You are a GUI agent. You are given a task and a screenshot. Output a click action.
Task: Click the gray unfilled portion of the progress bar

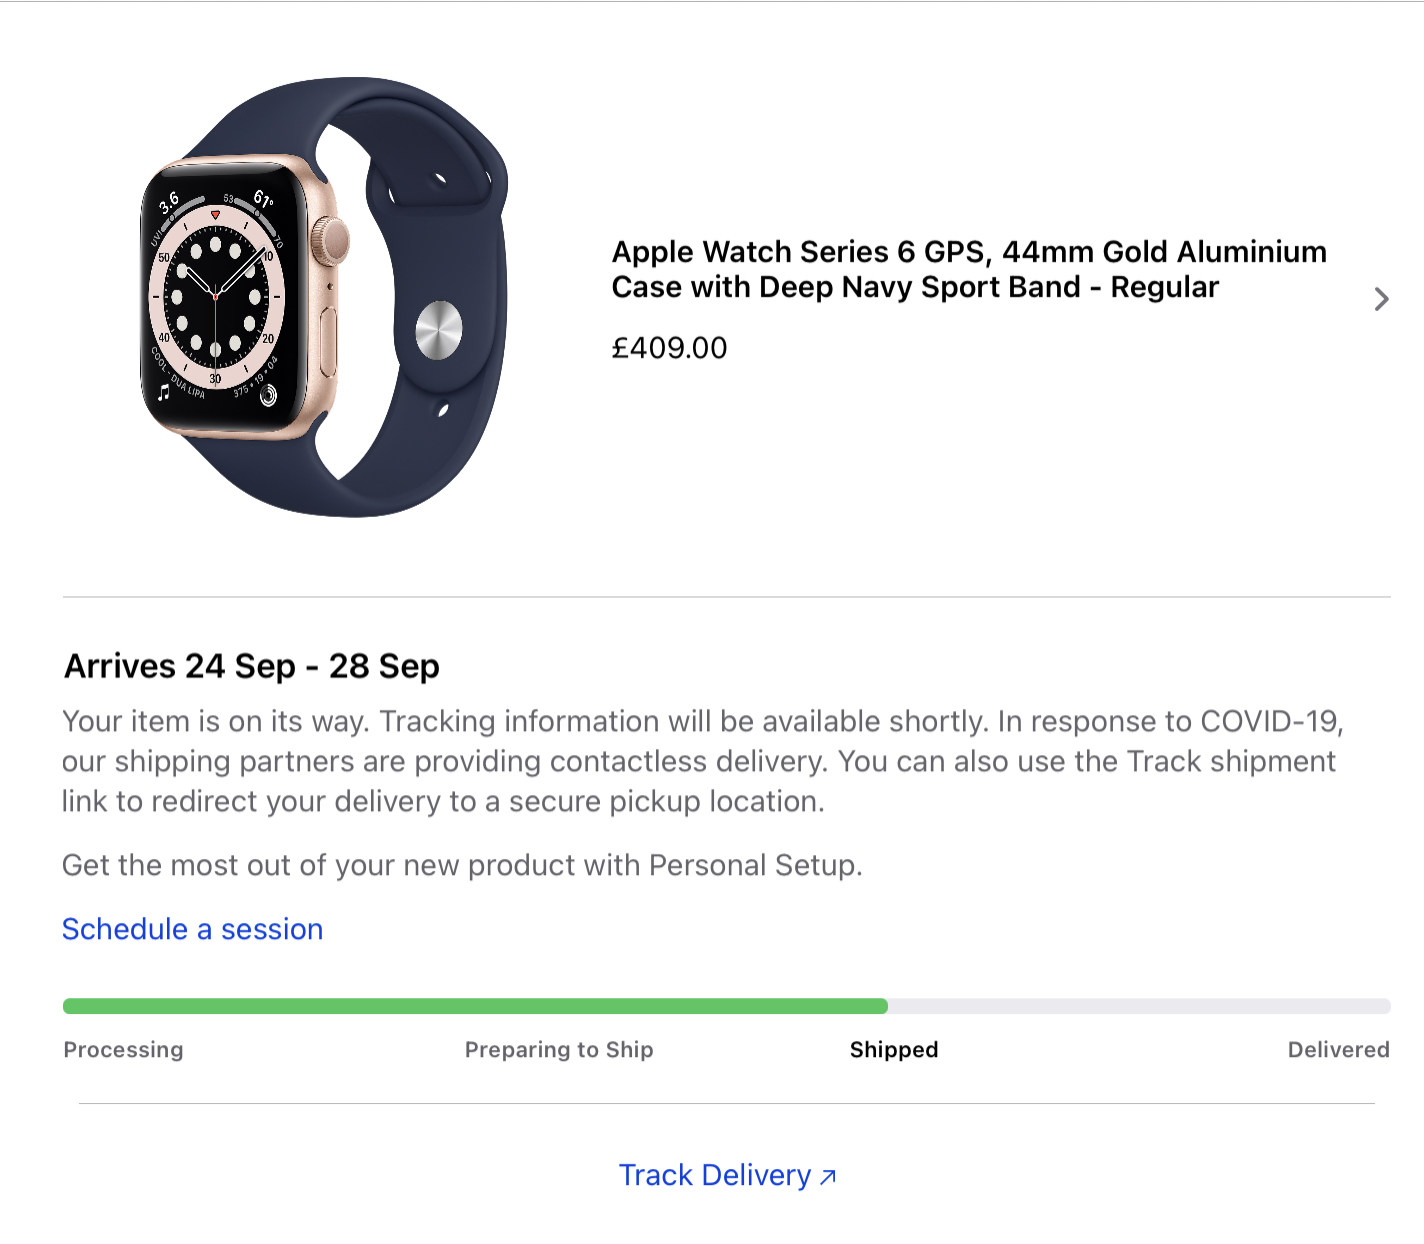pos(1140,1004)
